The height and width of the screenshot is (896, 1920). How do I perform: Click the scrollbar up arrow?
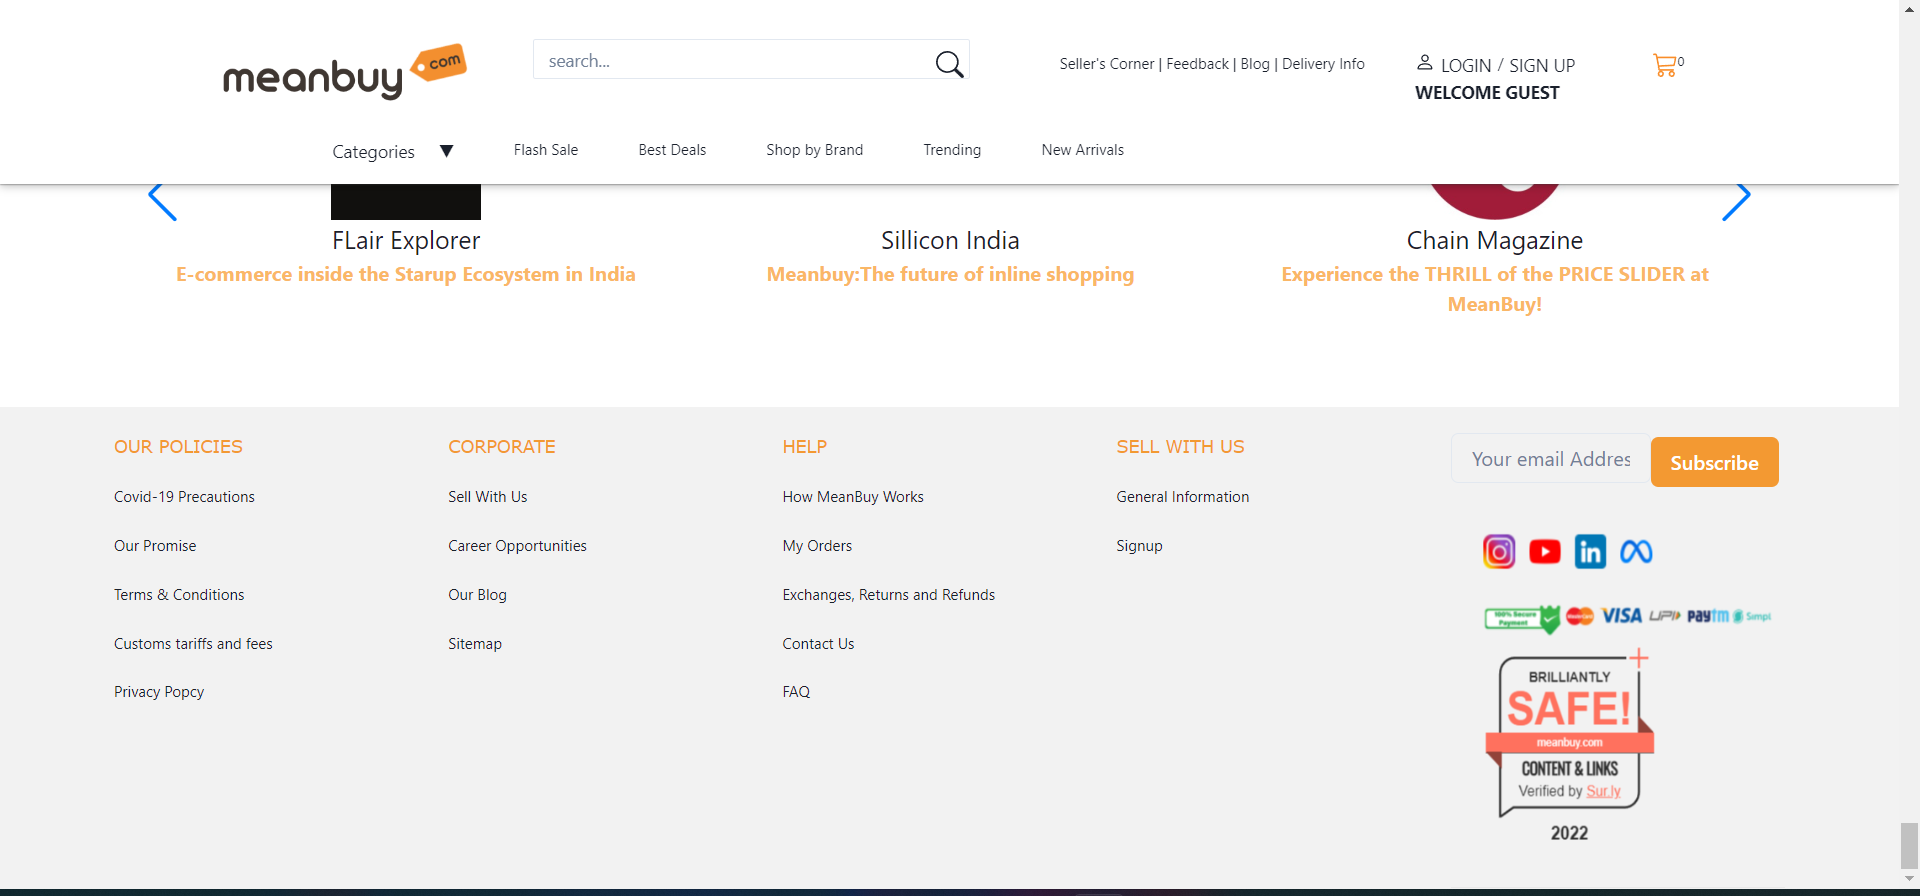(x=1909, y=7)
